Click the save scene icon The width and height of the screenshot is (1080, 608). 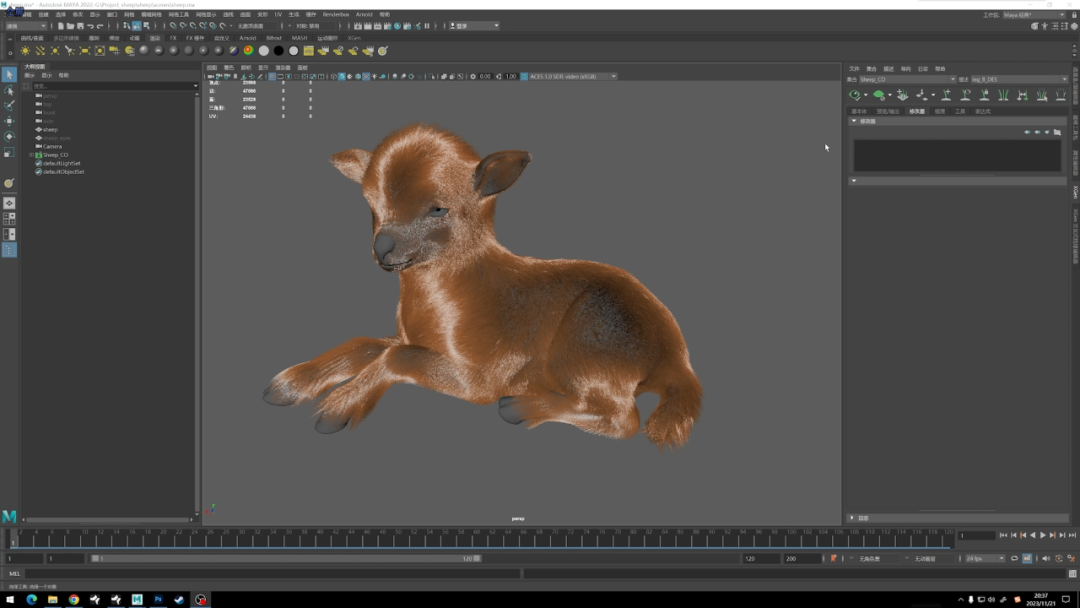pyautogui.click(x=80, y=26)
